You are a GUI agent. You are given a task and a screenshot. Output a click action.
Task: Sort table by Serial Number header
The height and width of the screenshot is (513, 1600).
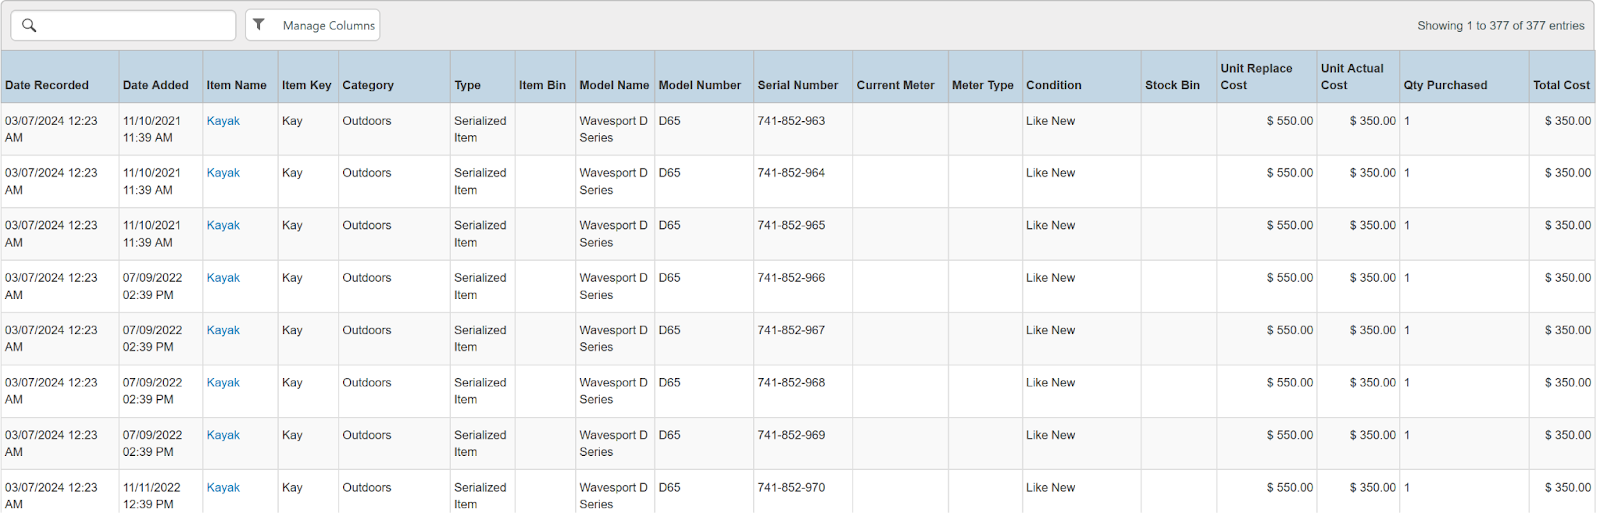coord(797,85)
